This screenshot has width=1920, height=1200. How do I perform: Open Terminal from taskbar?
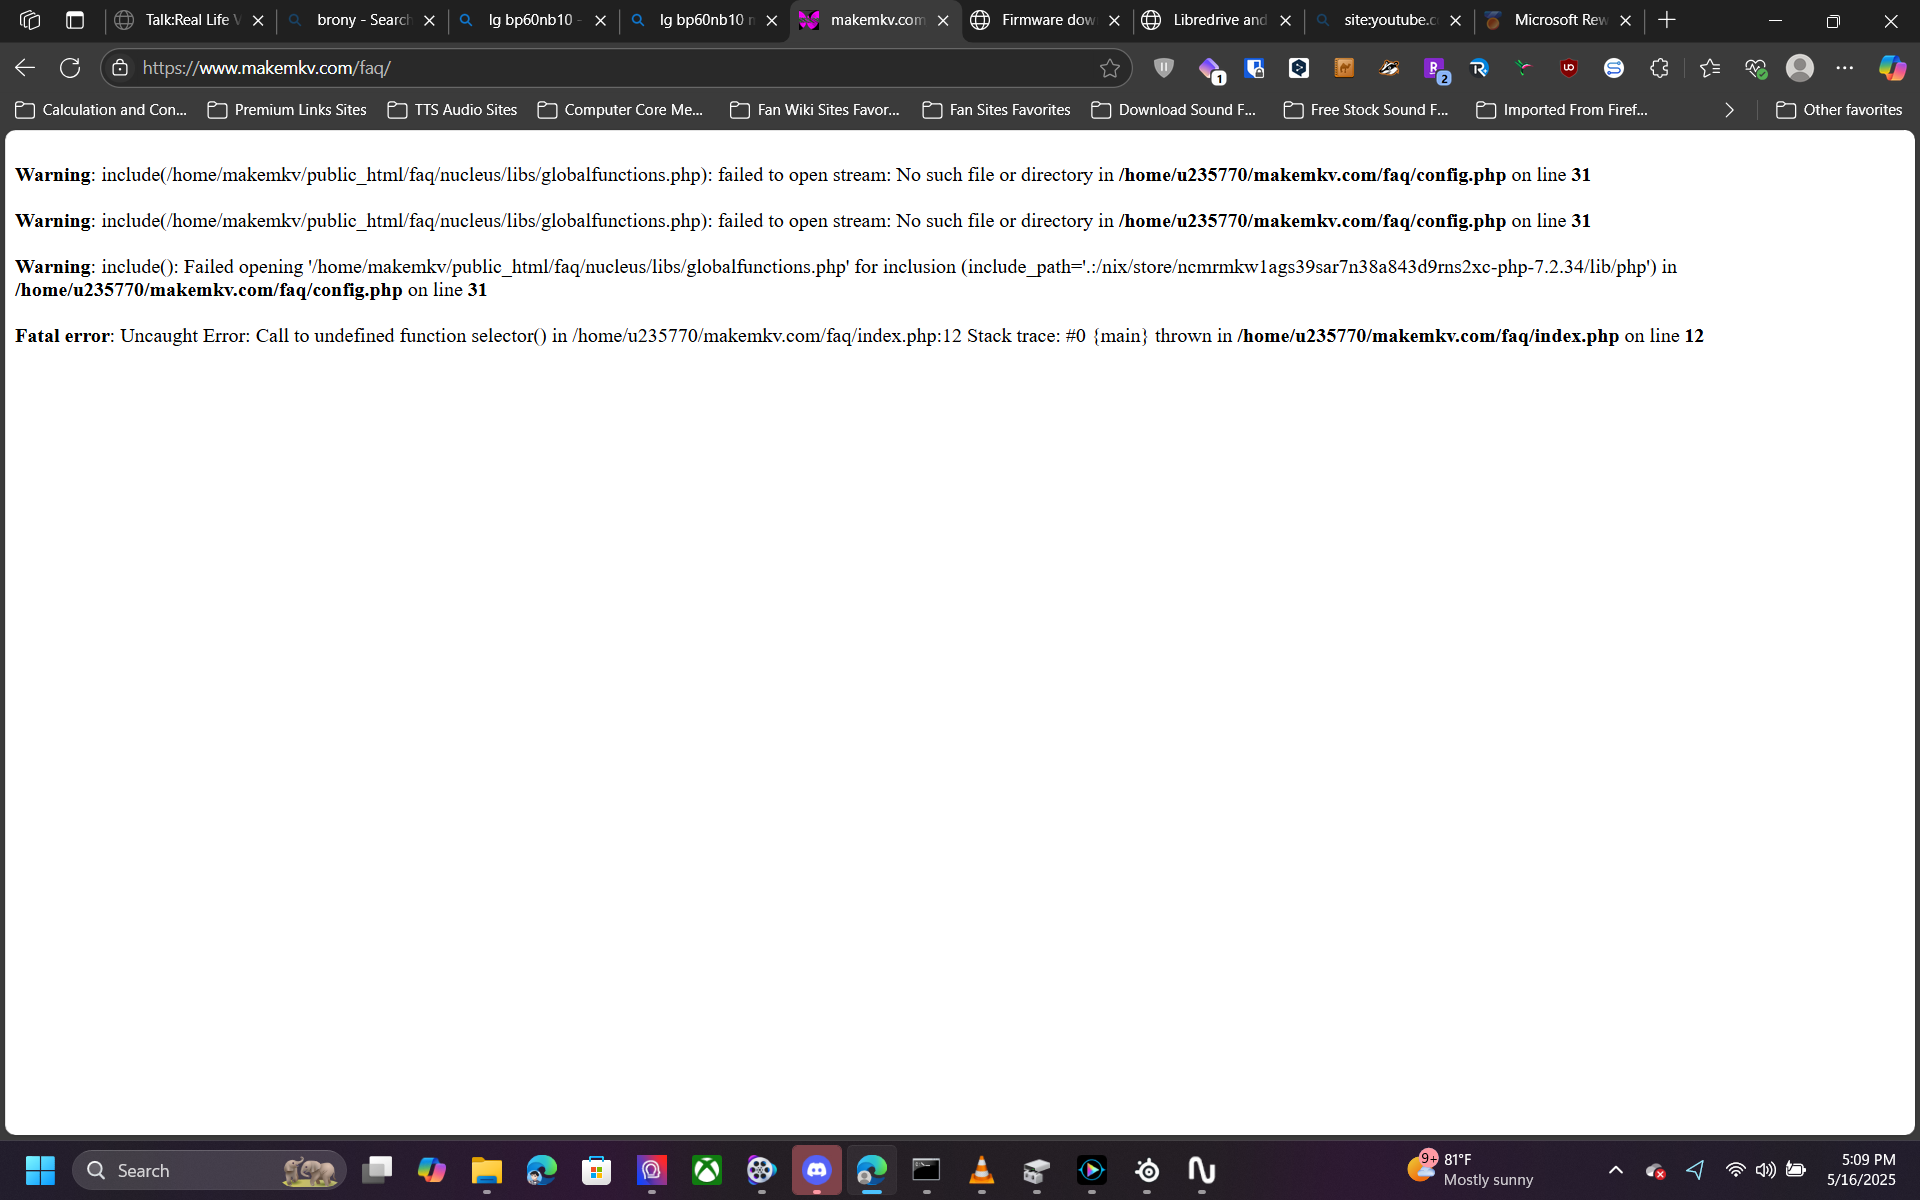pyautogui.click(x=927, y=1170)
